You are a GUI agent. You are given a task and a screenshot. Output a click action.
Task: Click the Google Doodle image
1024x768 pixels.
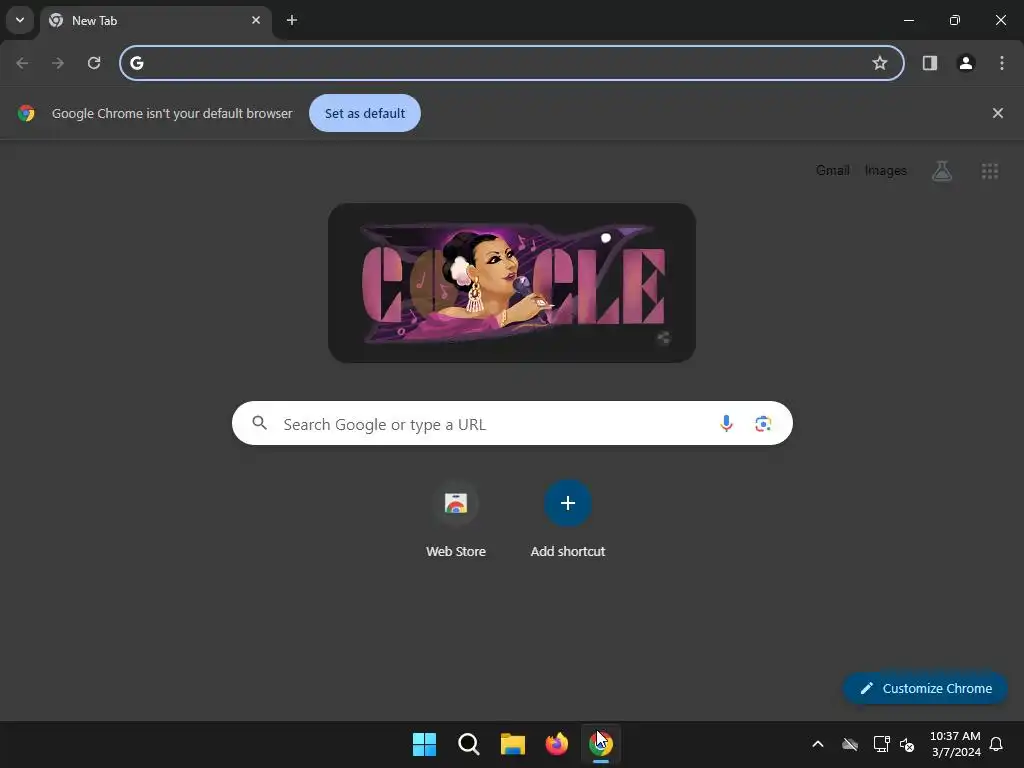pyautogui.click(x=512, y=283)
